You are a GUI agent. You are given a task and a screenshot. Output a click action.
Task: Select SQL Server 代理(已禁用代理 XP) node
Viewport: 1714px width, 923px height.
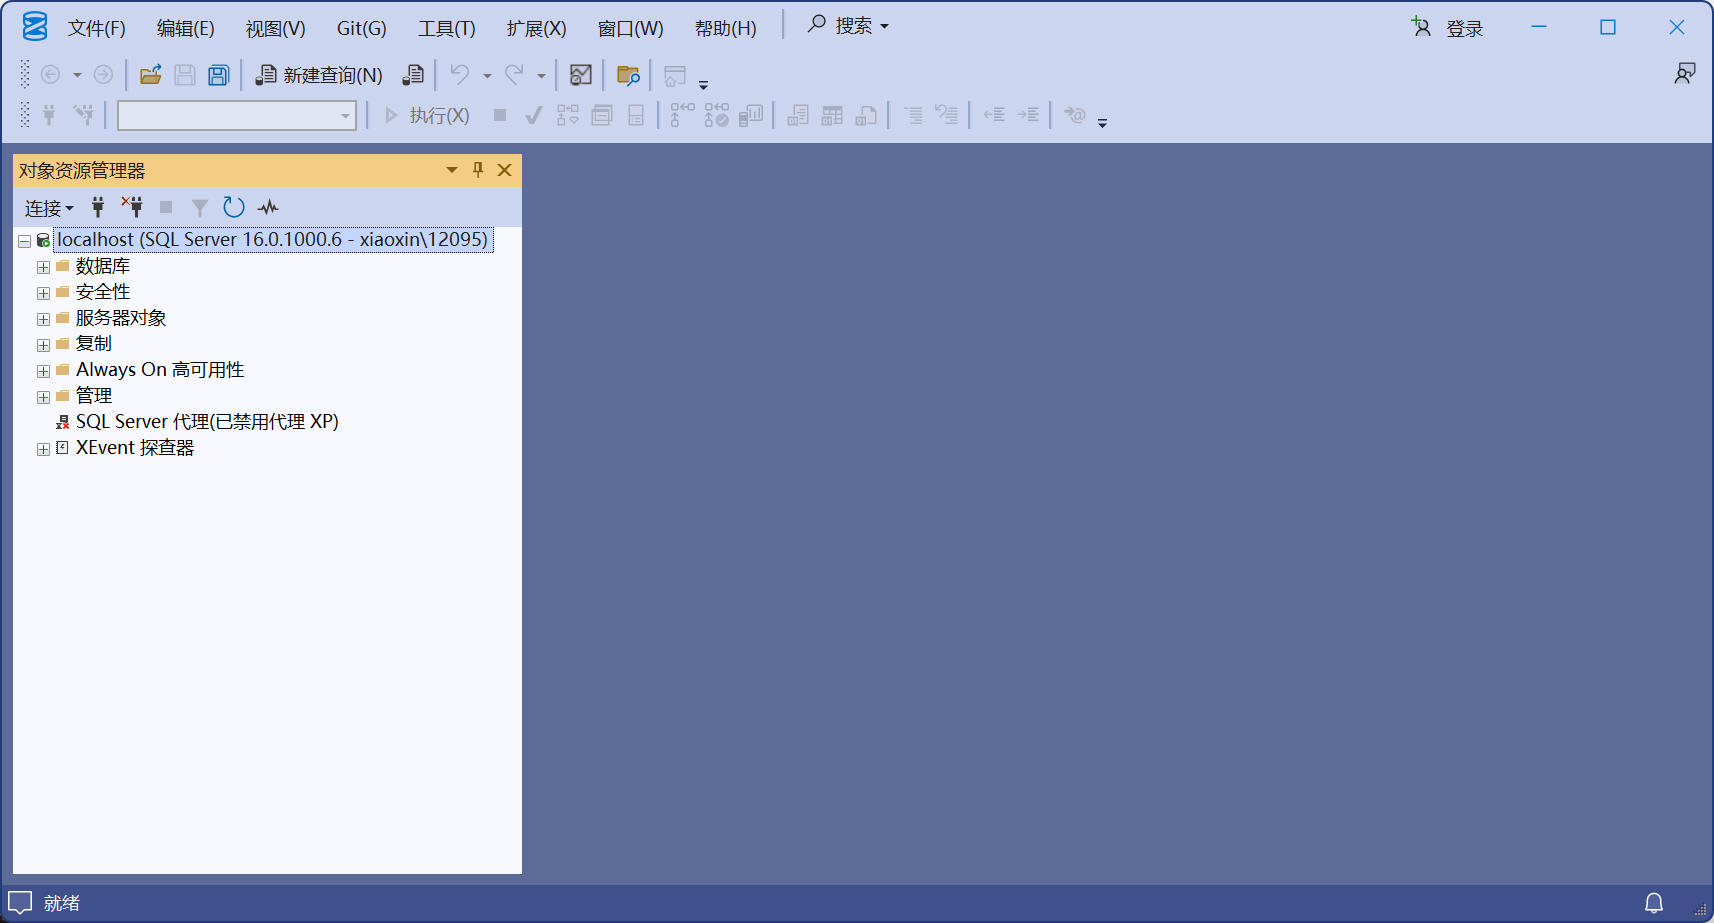click(x=207, y=422)
